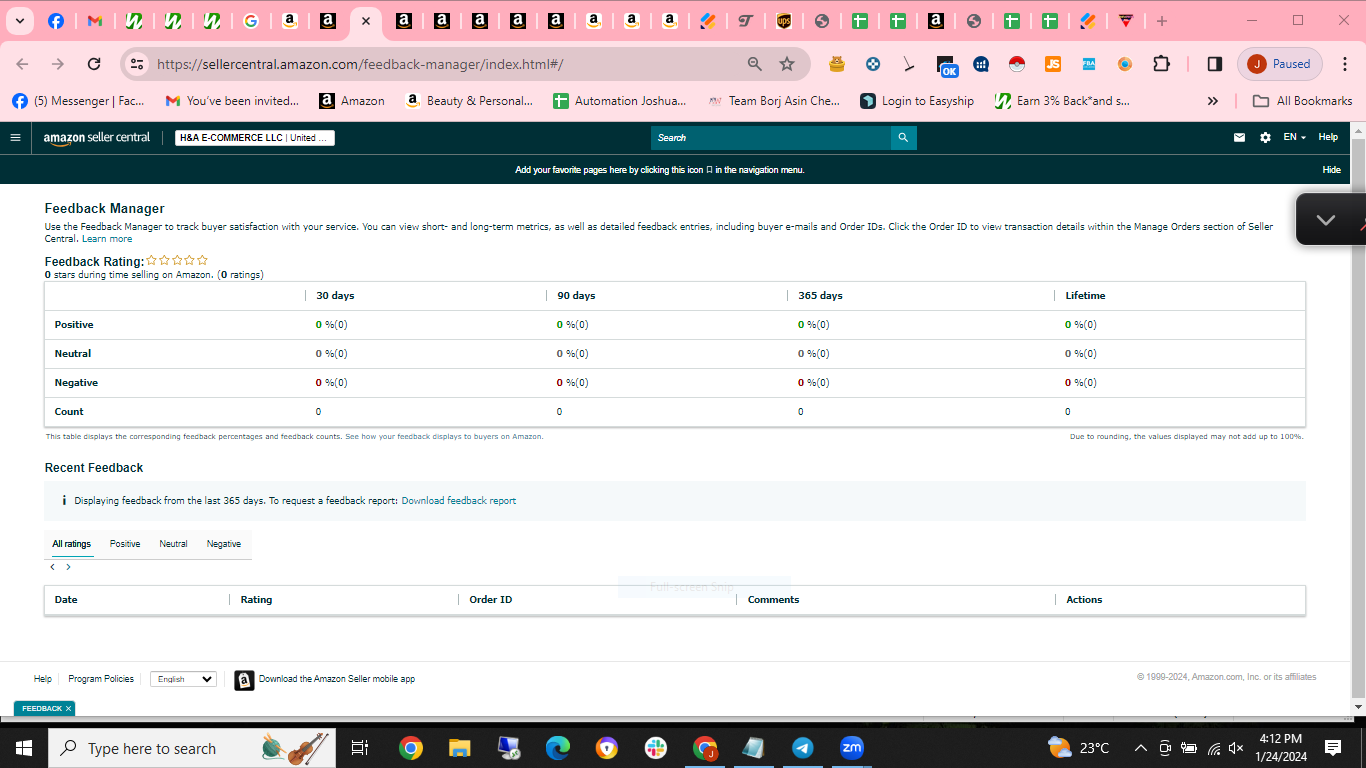Reload the Feedback Manager page

94,64
